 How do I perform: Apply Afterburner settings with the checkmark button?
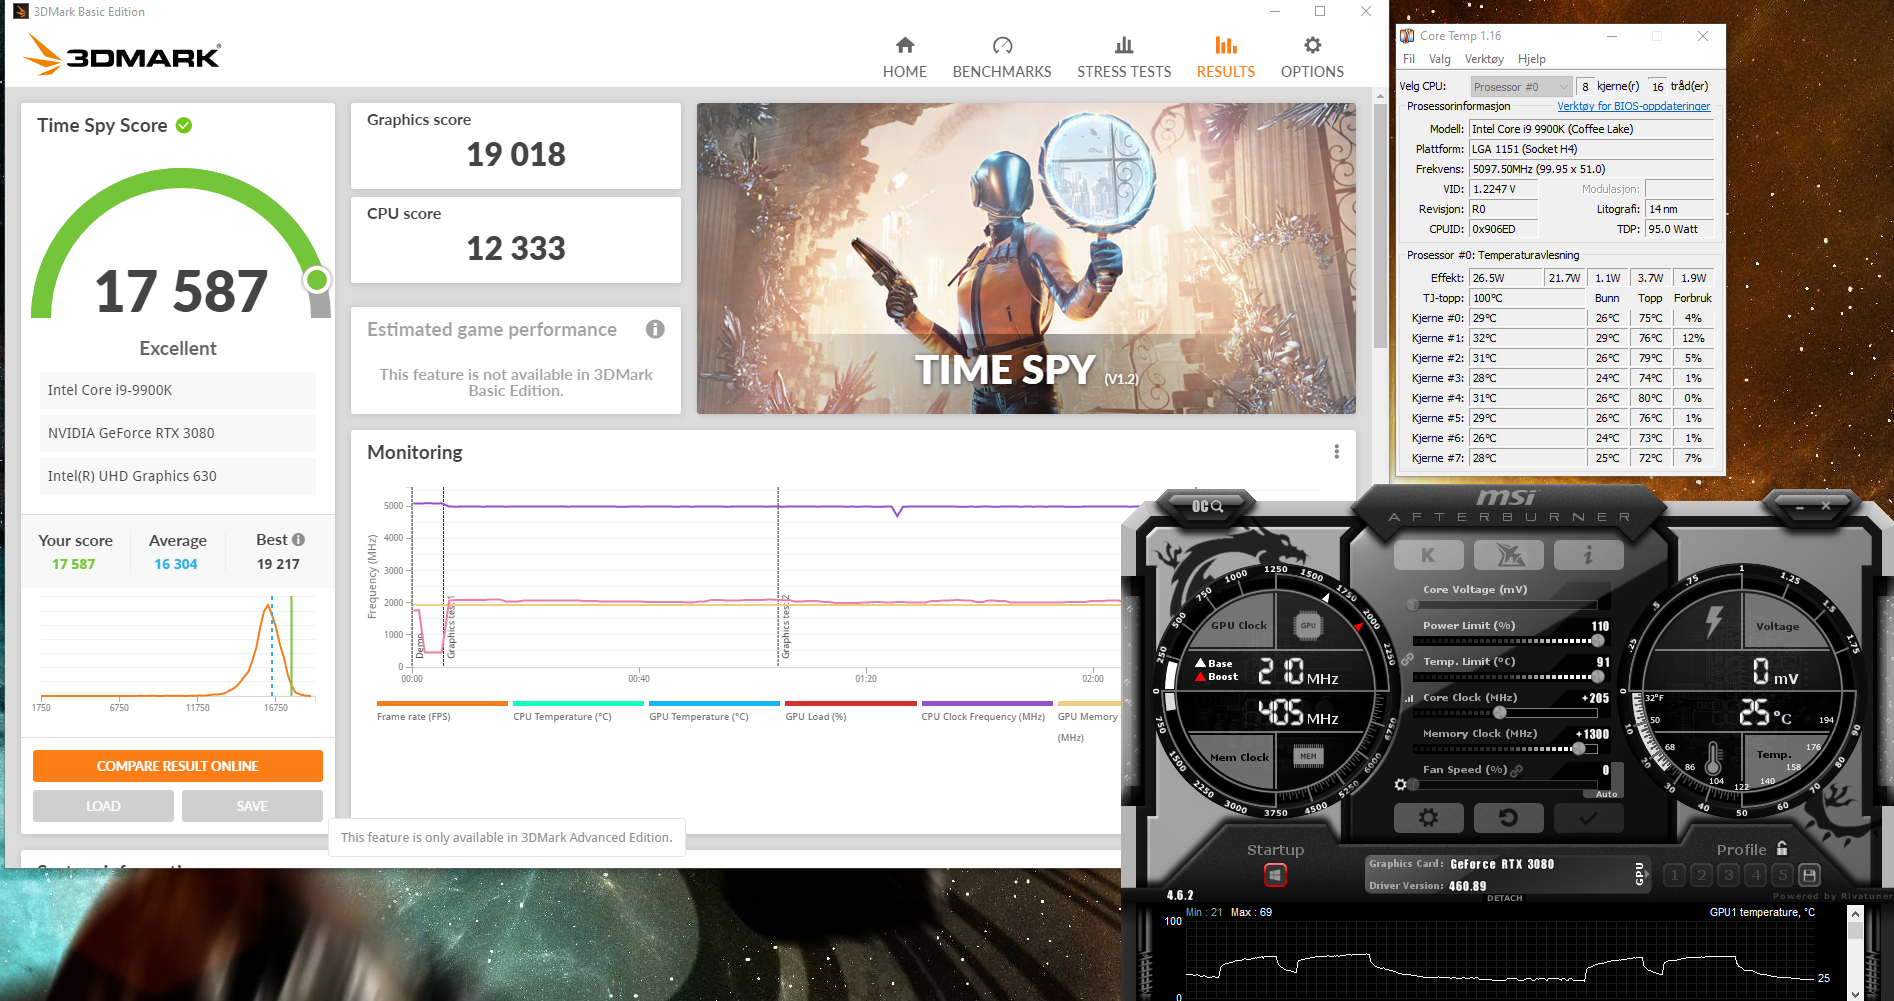click(1588, 818)
